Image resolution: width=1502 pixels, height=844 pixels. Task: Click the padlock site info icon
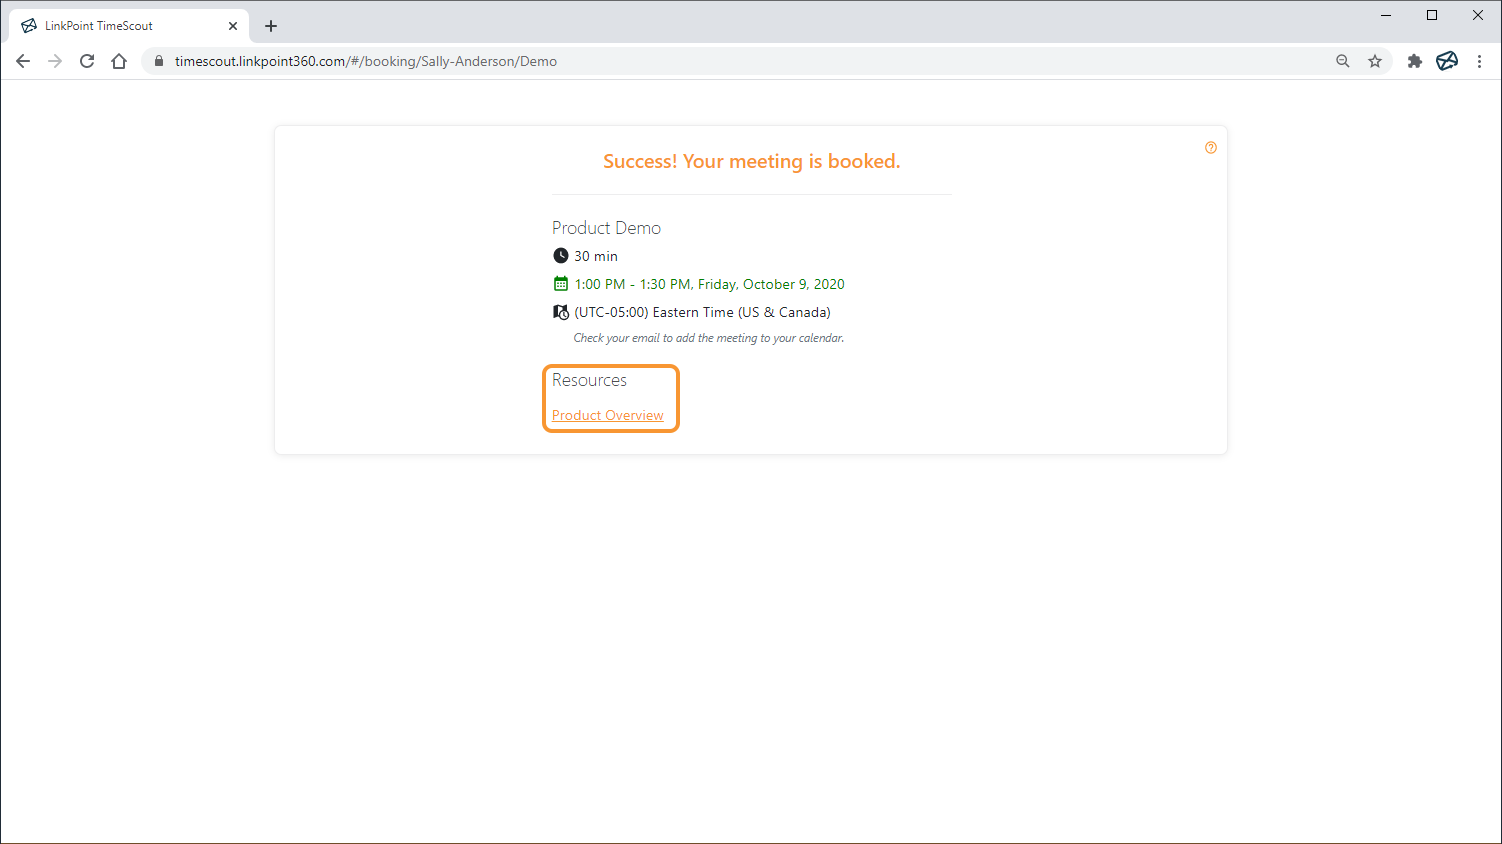pos(158,61)
